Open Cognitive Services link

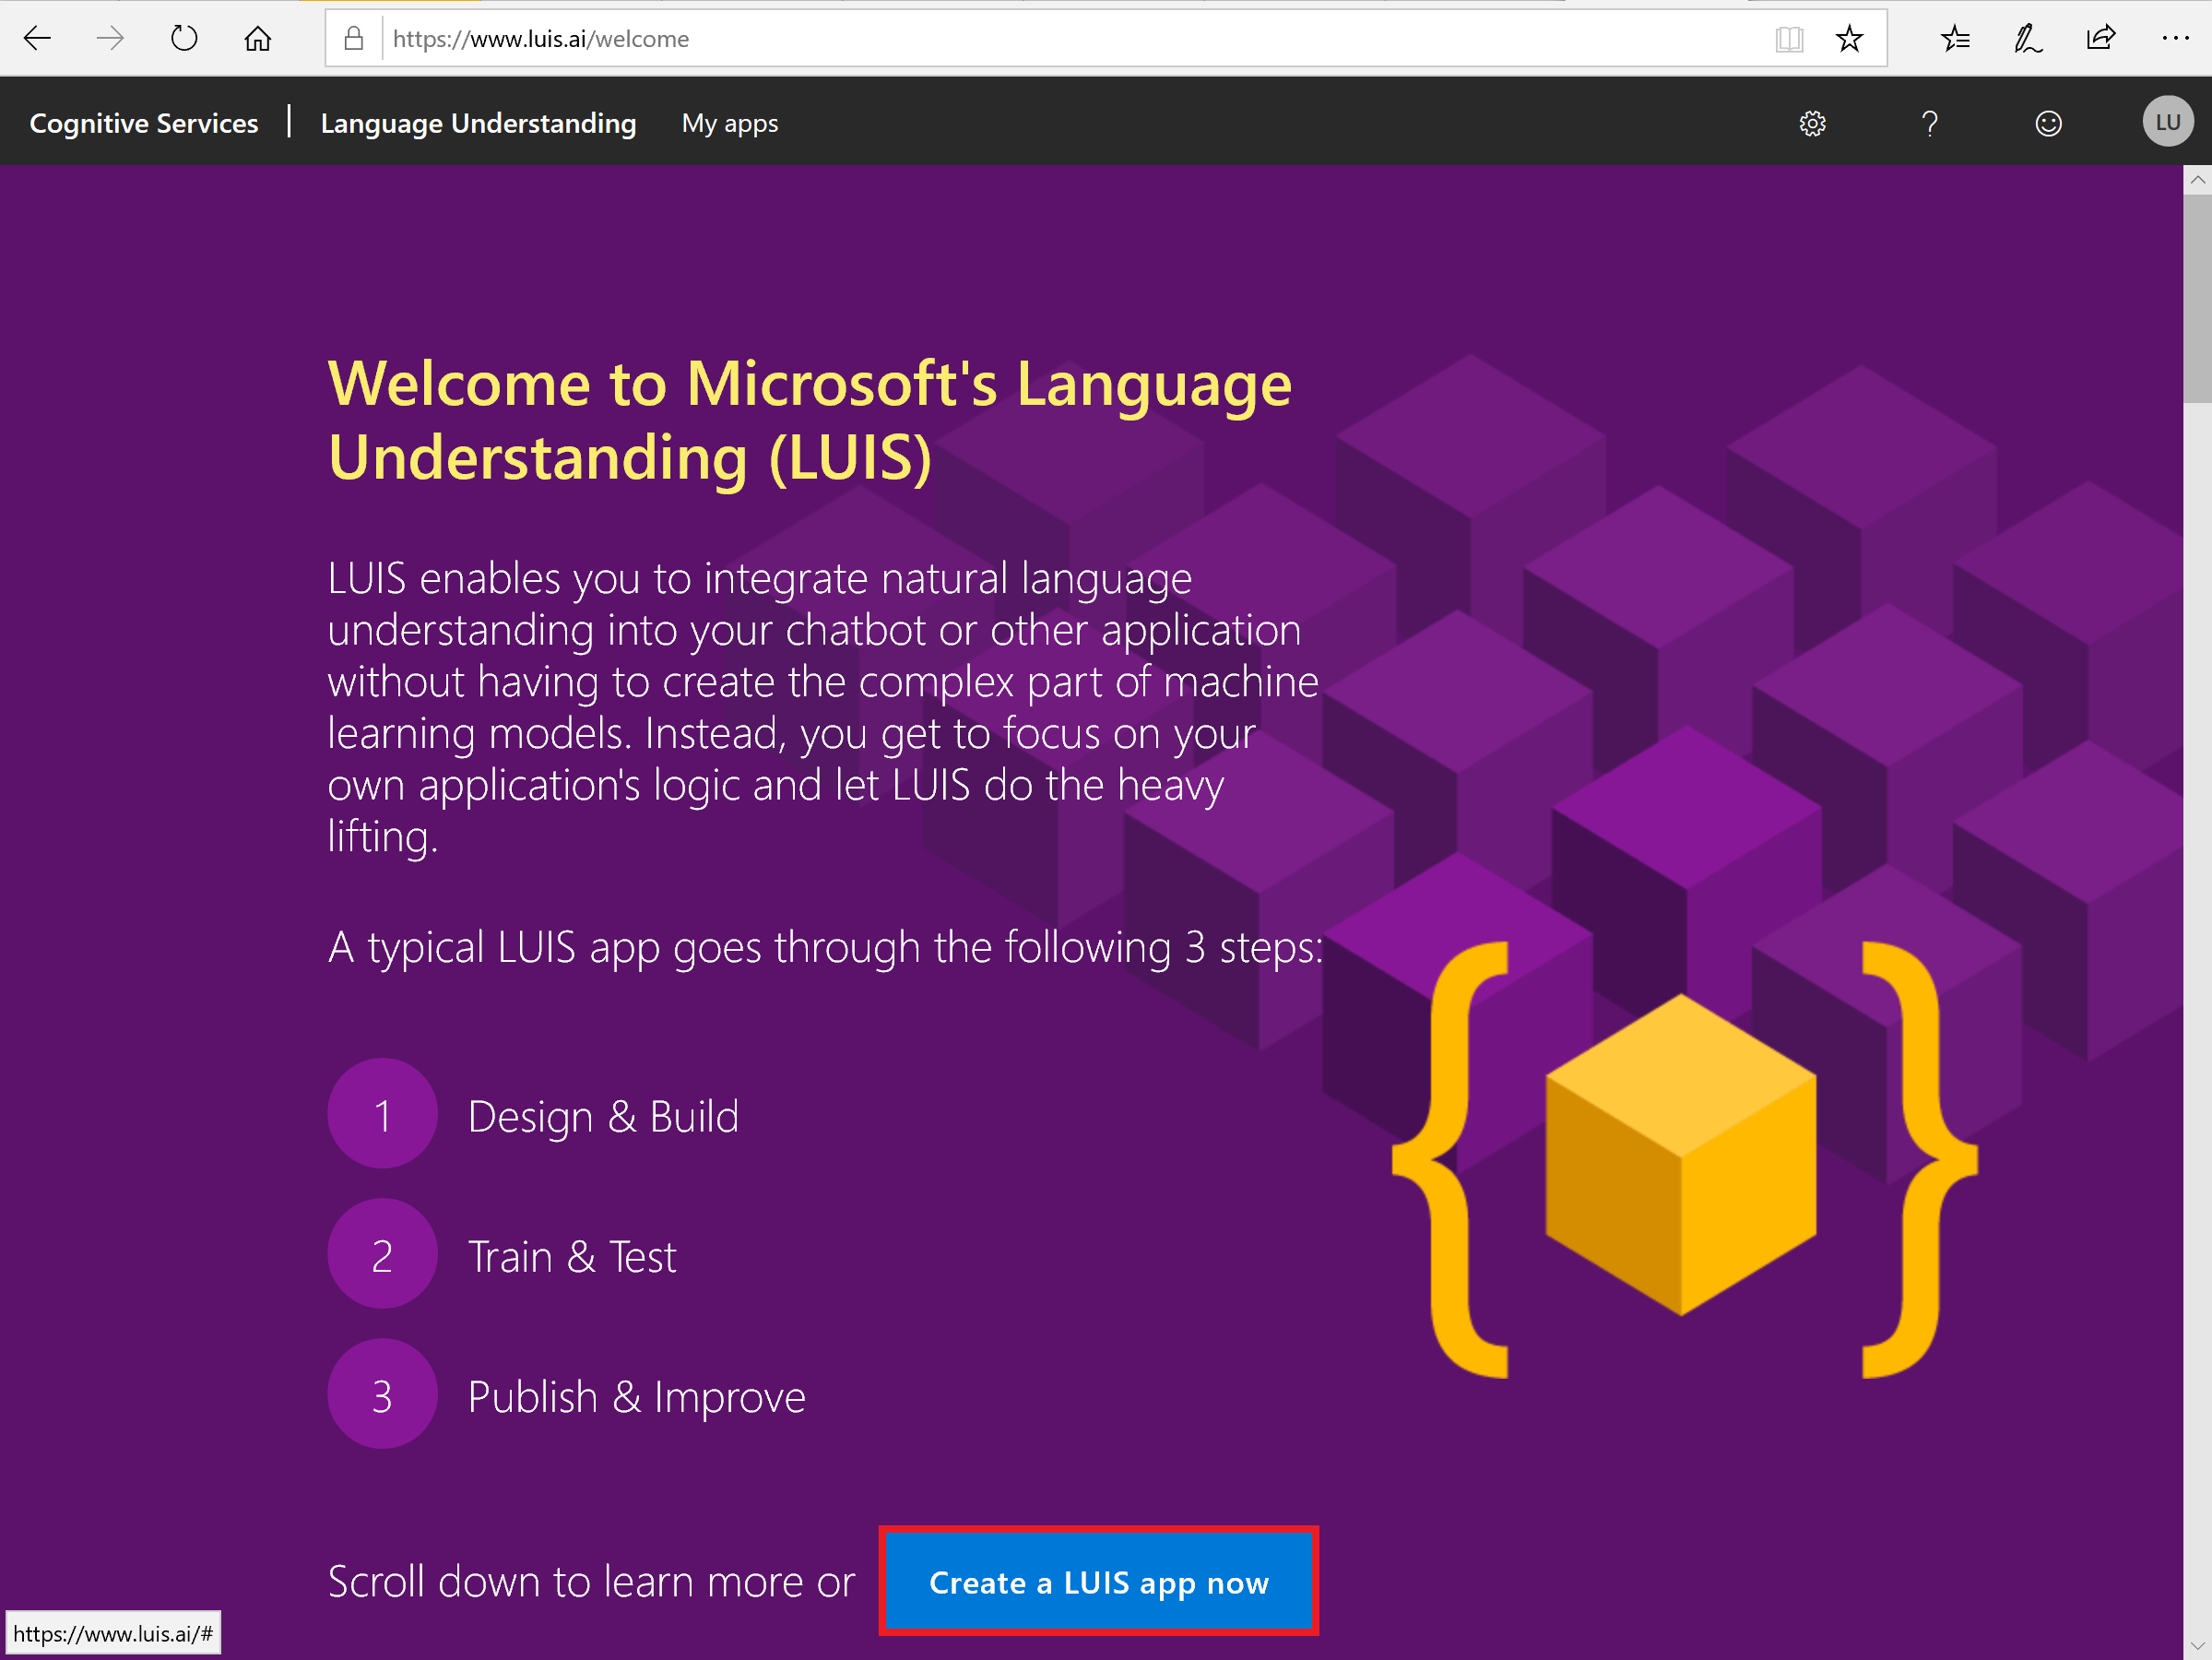(144, 123)
